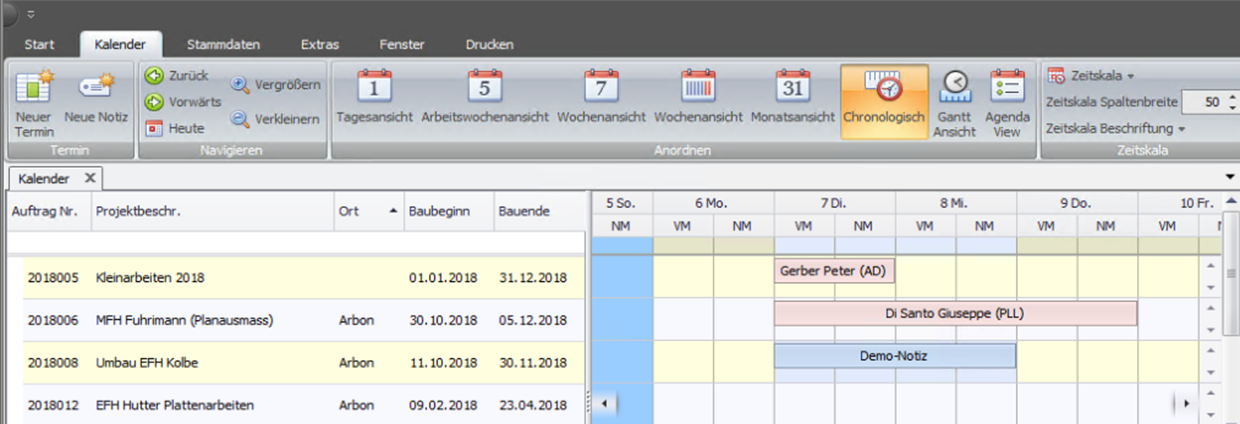Open the Fenster ribbon tab
This screenshot has height=424, width=1240.
(x=402, y=45)
